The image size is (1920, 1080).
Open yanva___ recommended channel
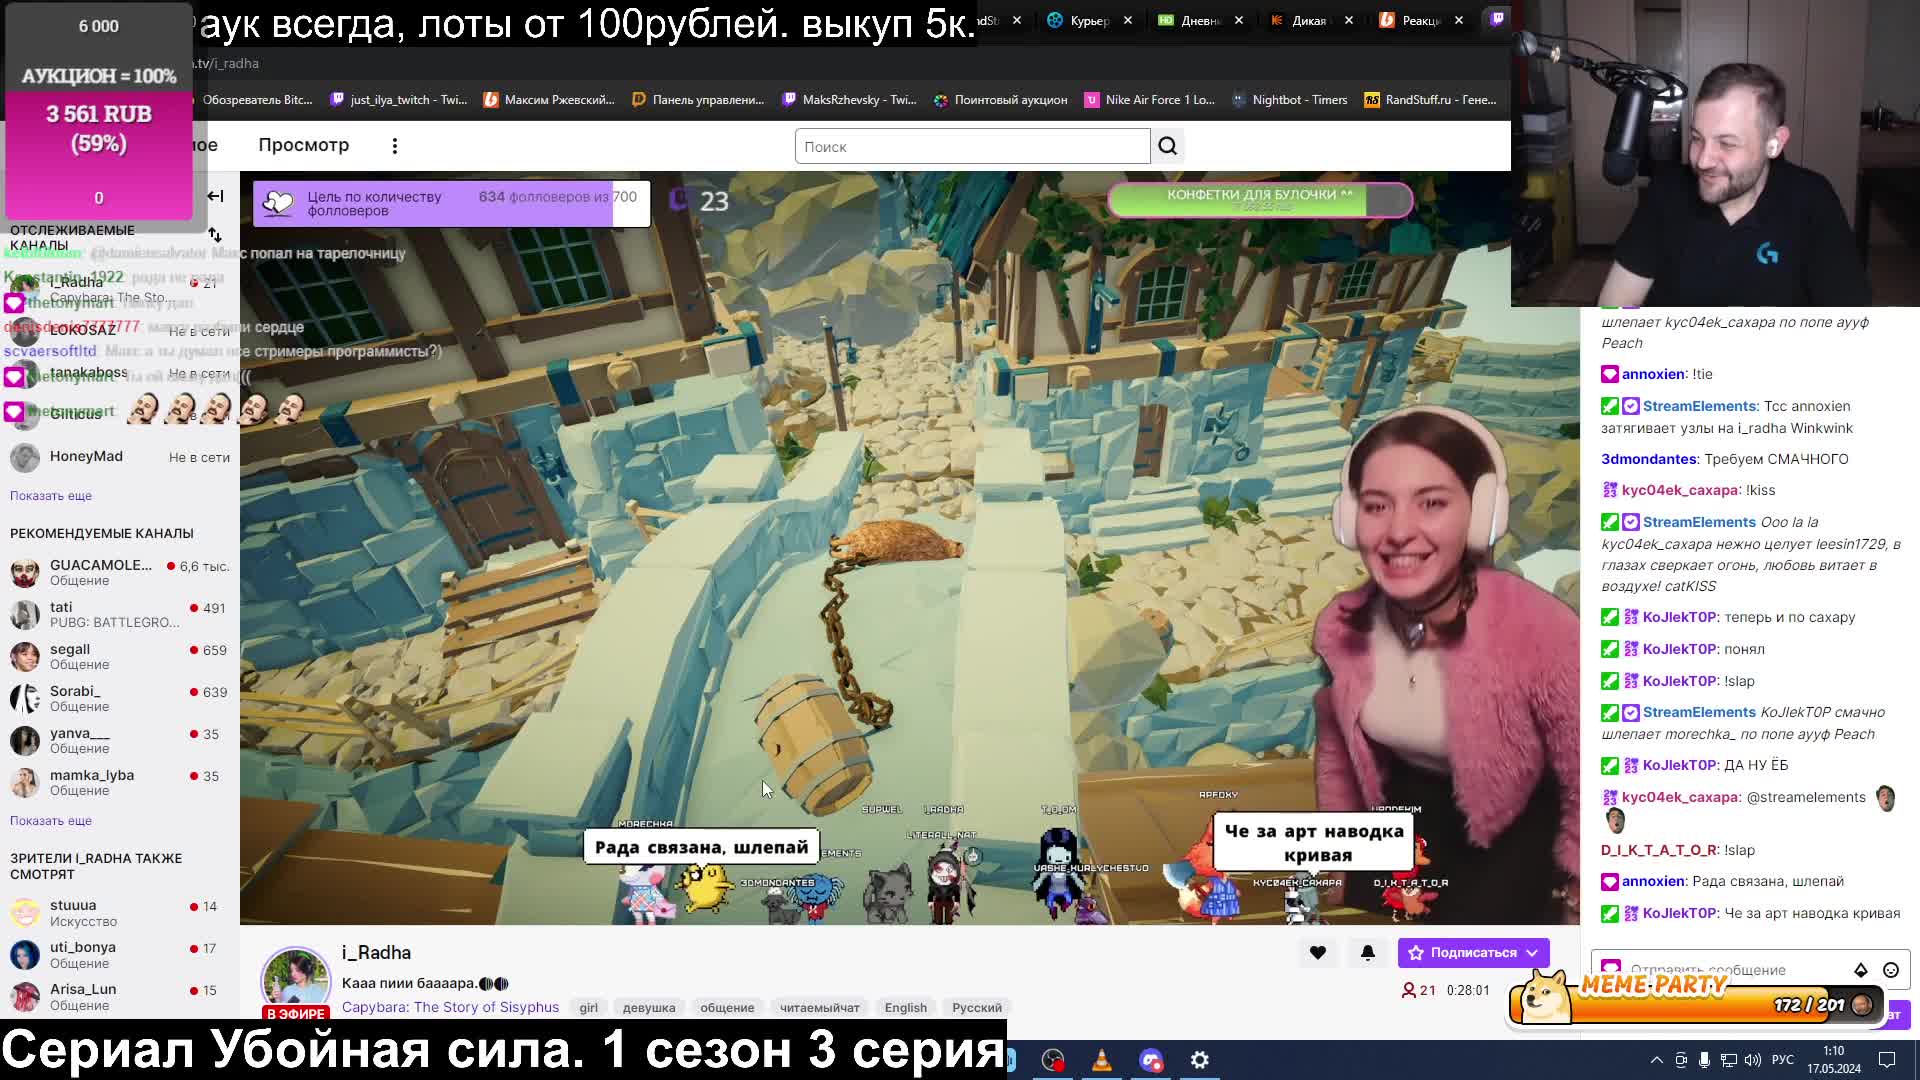tap(120, 740)
